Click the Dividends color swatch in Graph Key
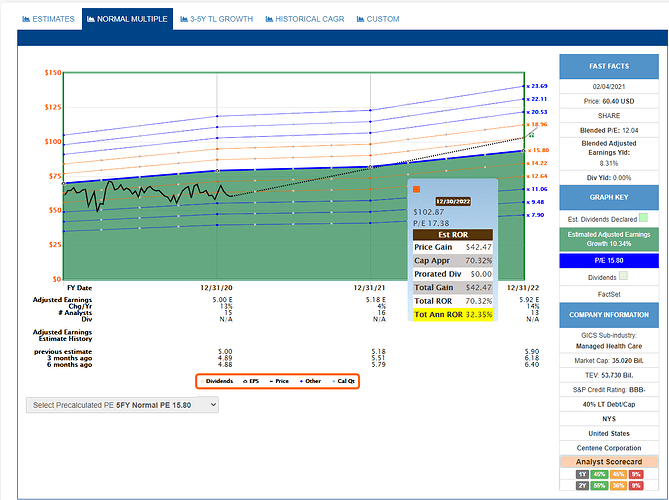669x500 pixels. [623, 276]
